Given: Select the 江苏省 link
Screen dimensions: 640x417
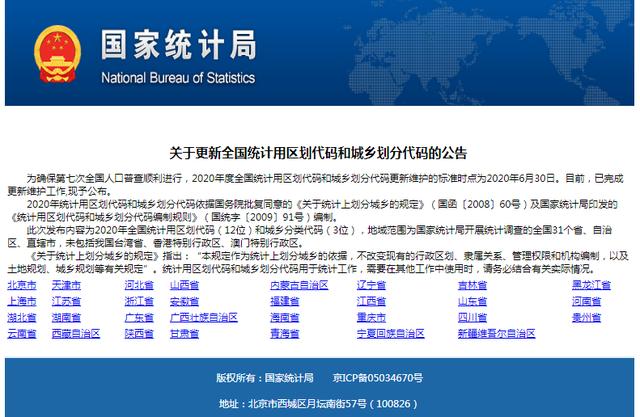Looking at the screenshot, I should (x=66, y=302).
